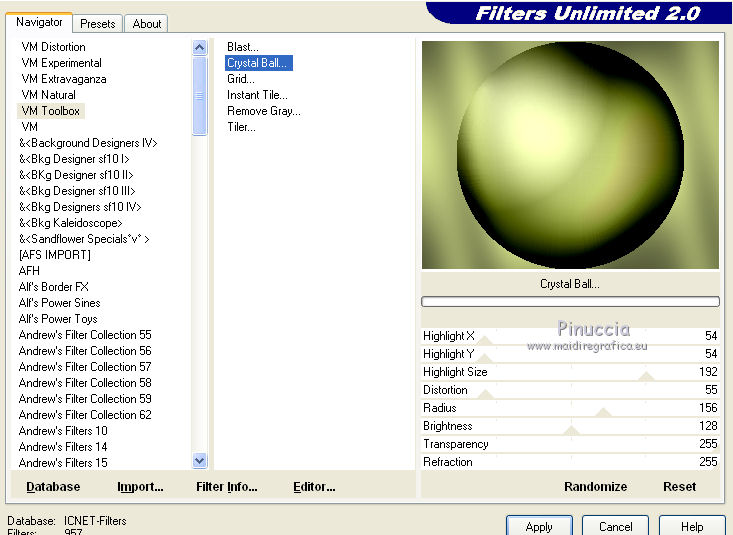Click the progress bar below the preview
The image size is (733, 535).
[x=570, y=302]
